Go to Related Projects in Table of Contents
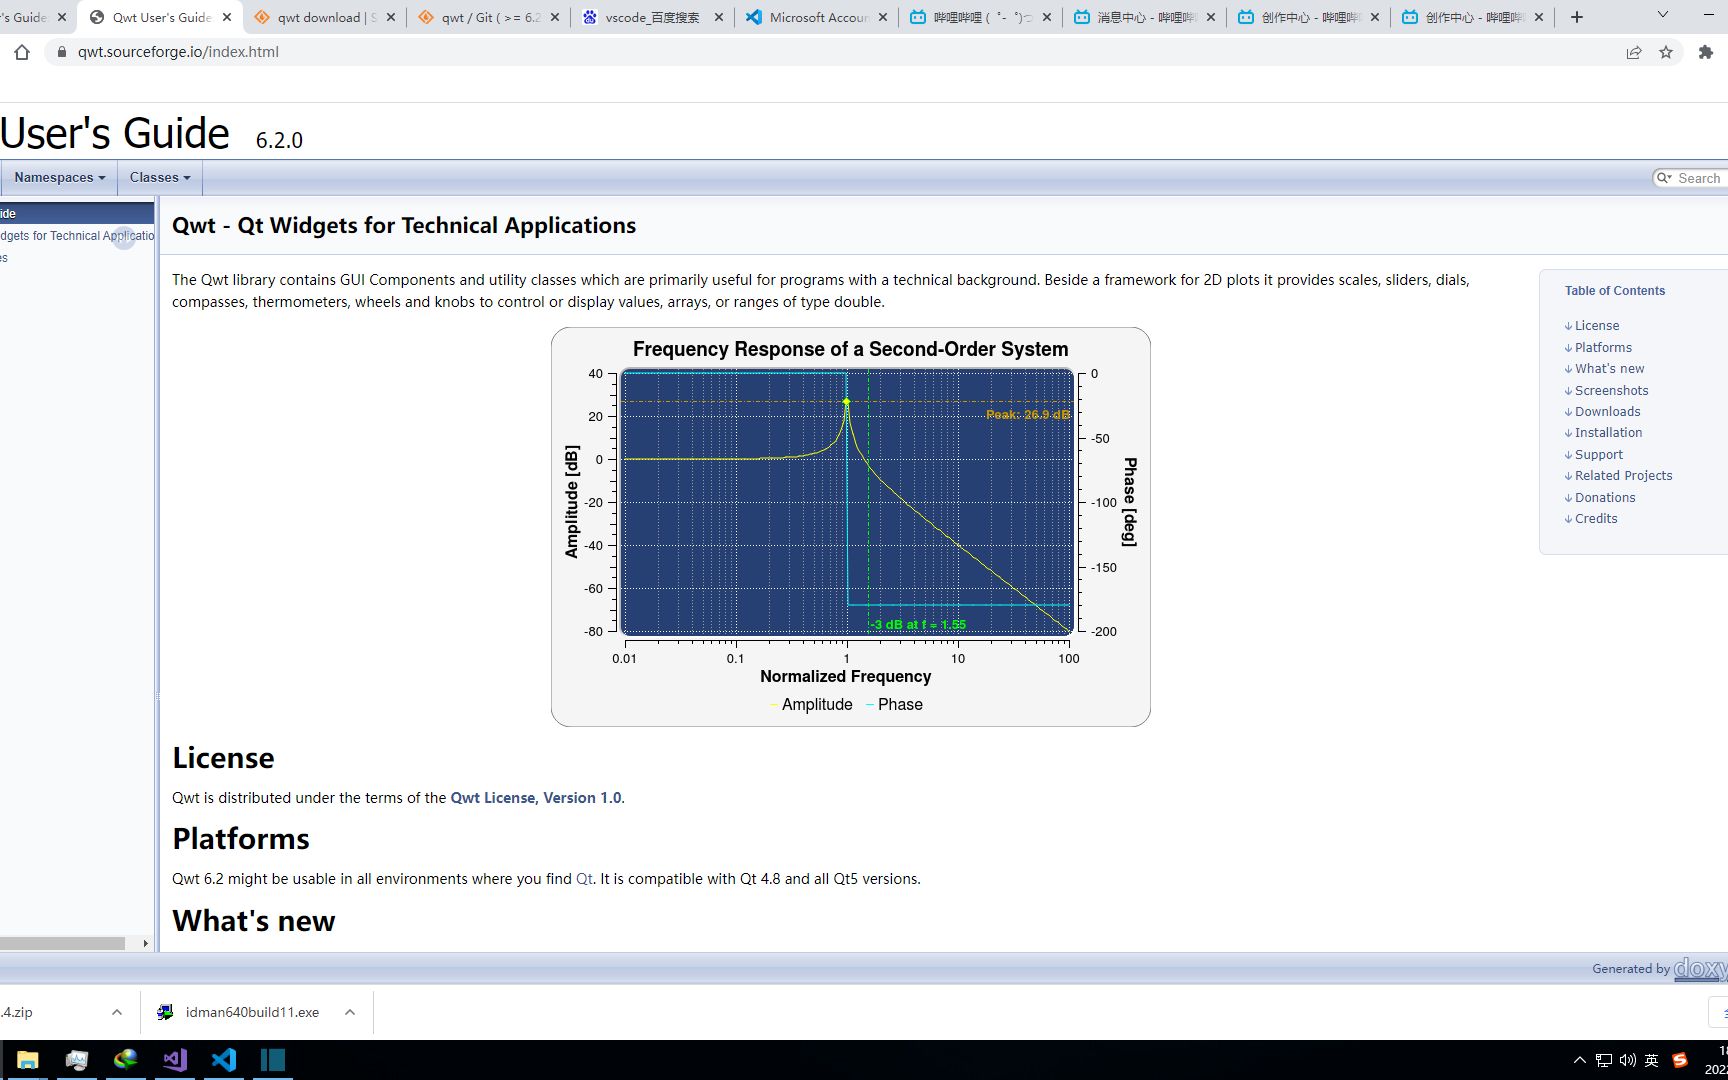 point(1623,476)
